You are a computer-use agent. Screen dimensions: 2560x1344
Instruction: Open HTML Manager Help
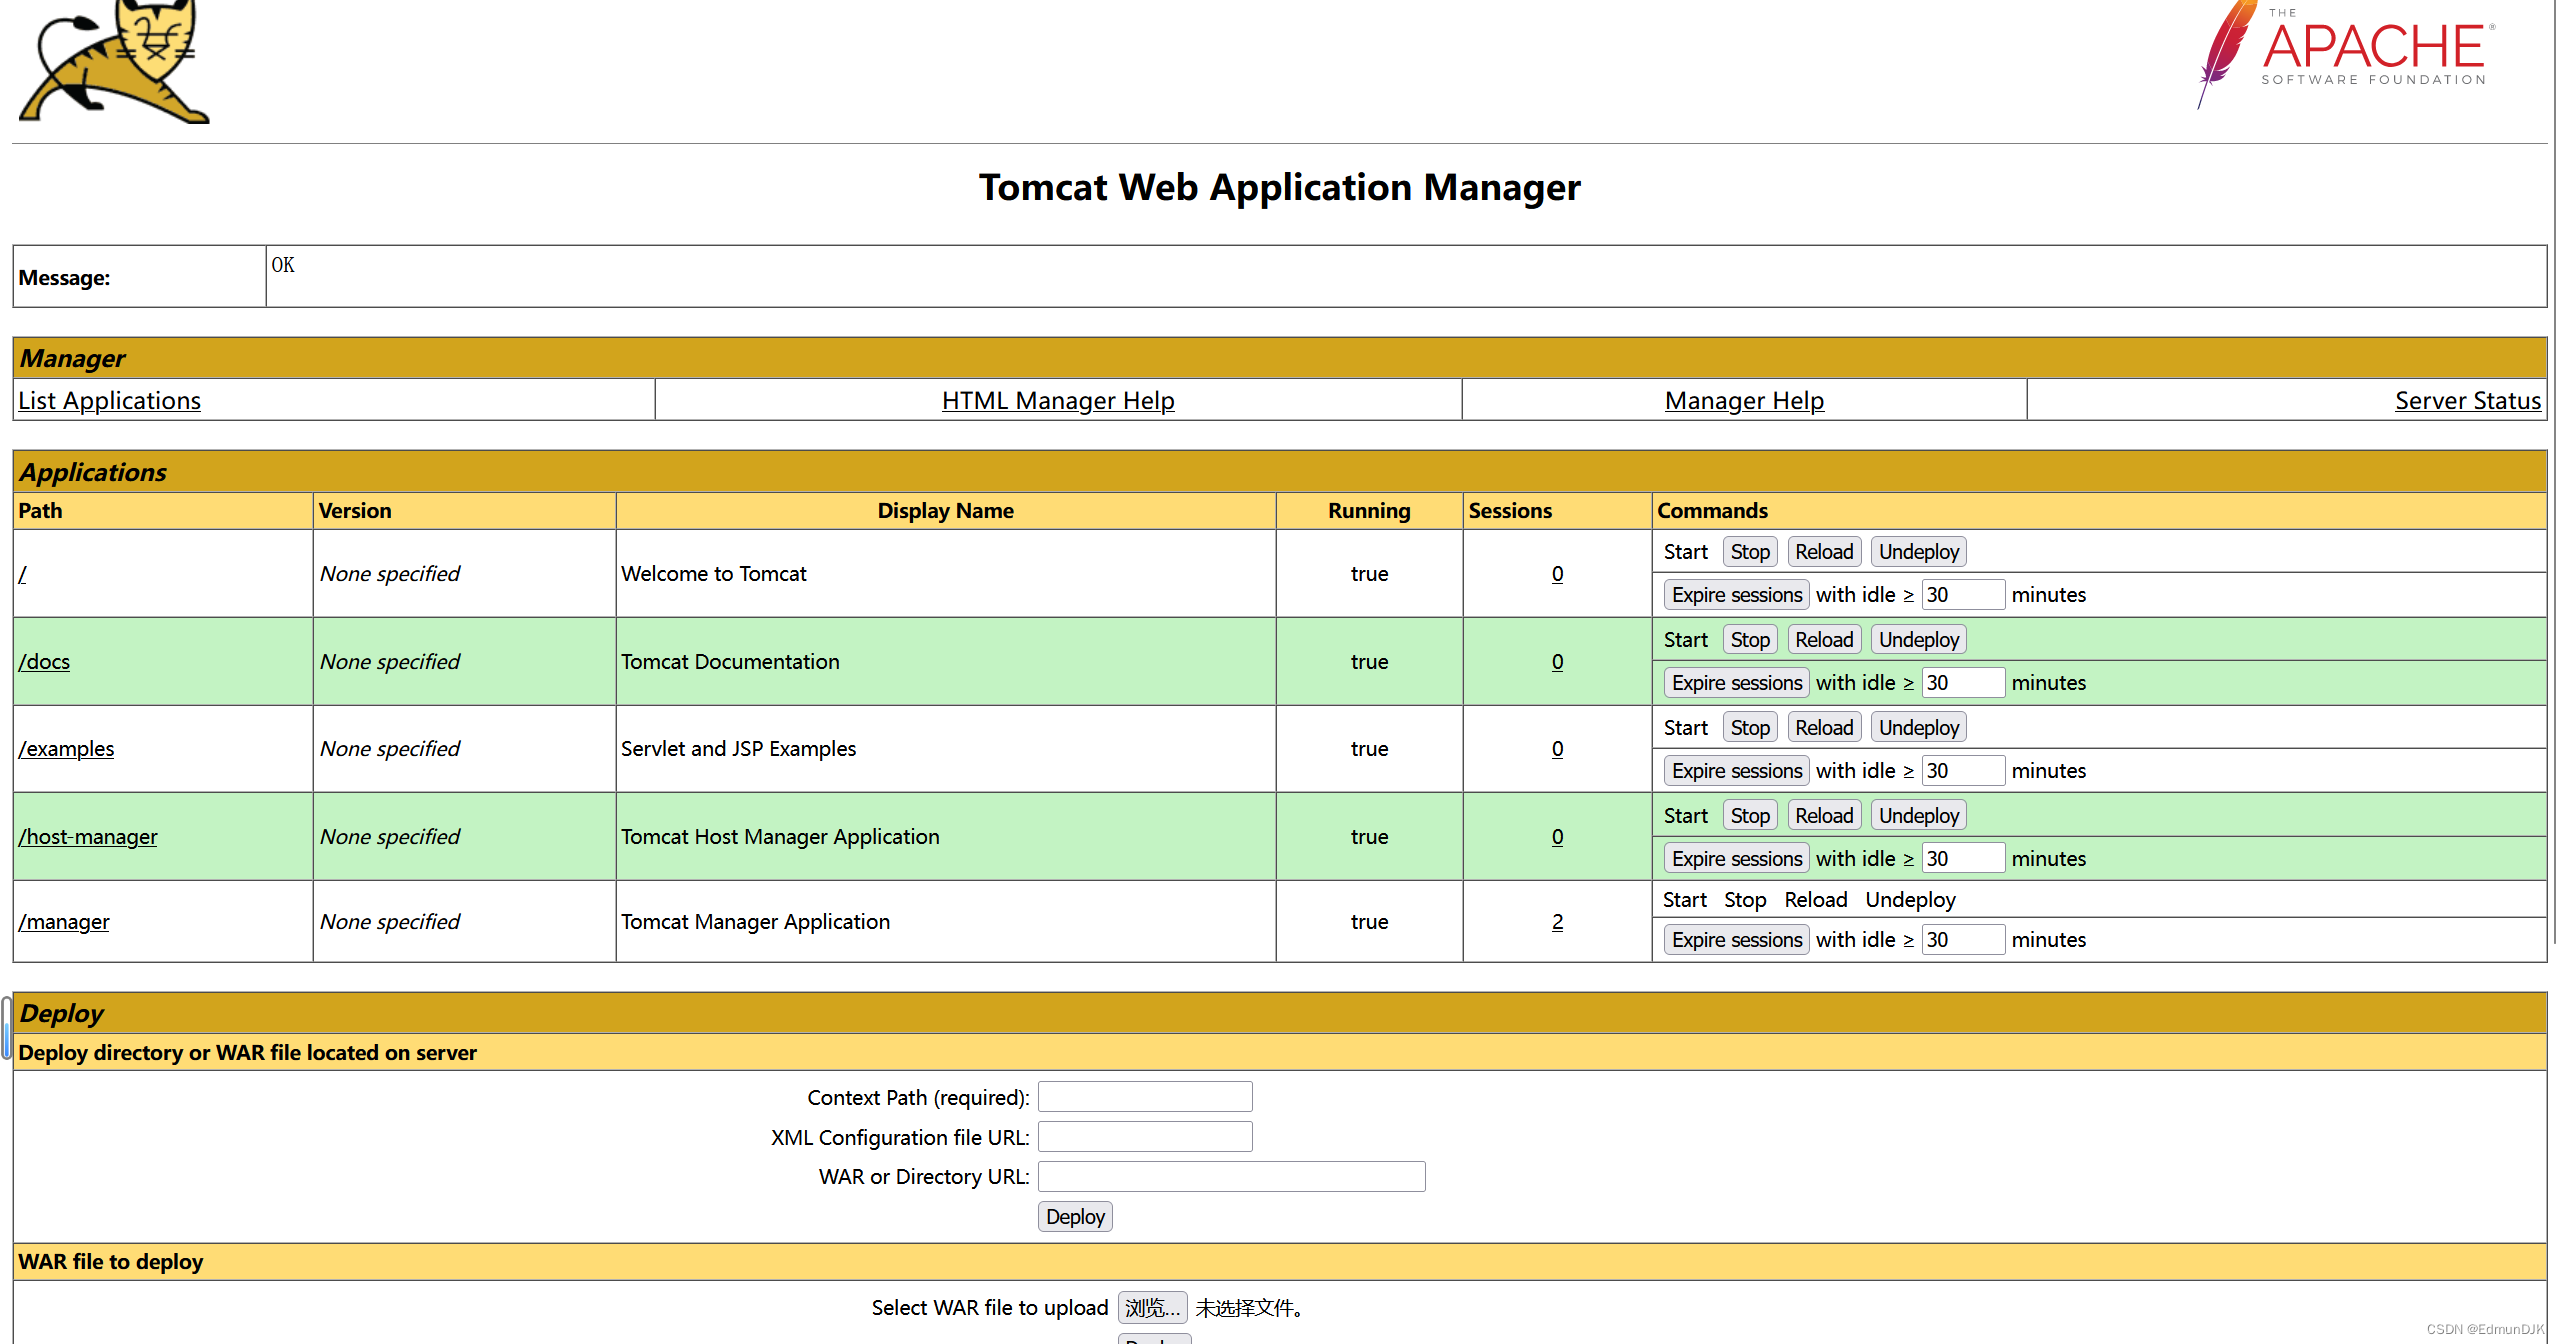tap(1058, 400)
